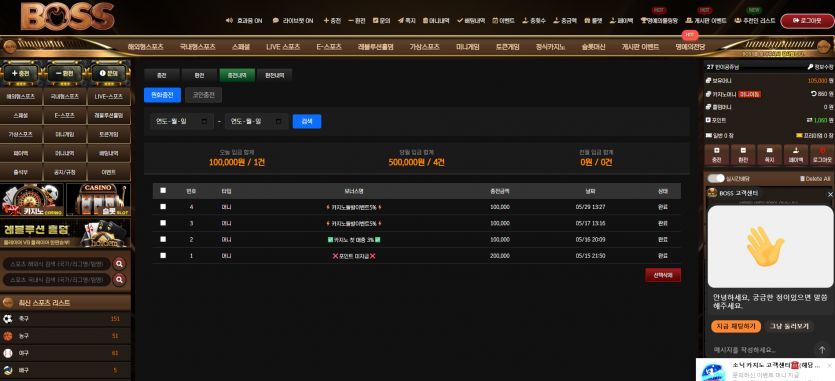Open the end date calendar picker
This screenshot has height=381, width=835.
(279, 121)
